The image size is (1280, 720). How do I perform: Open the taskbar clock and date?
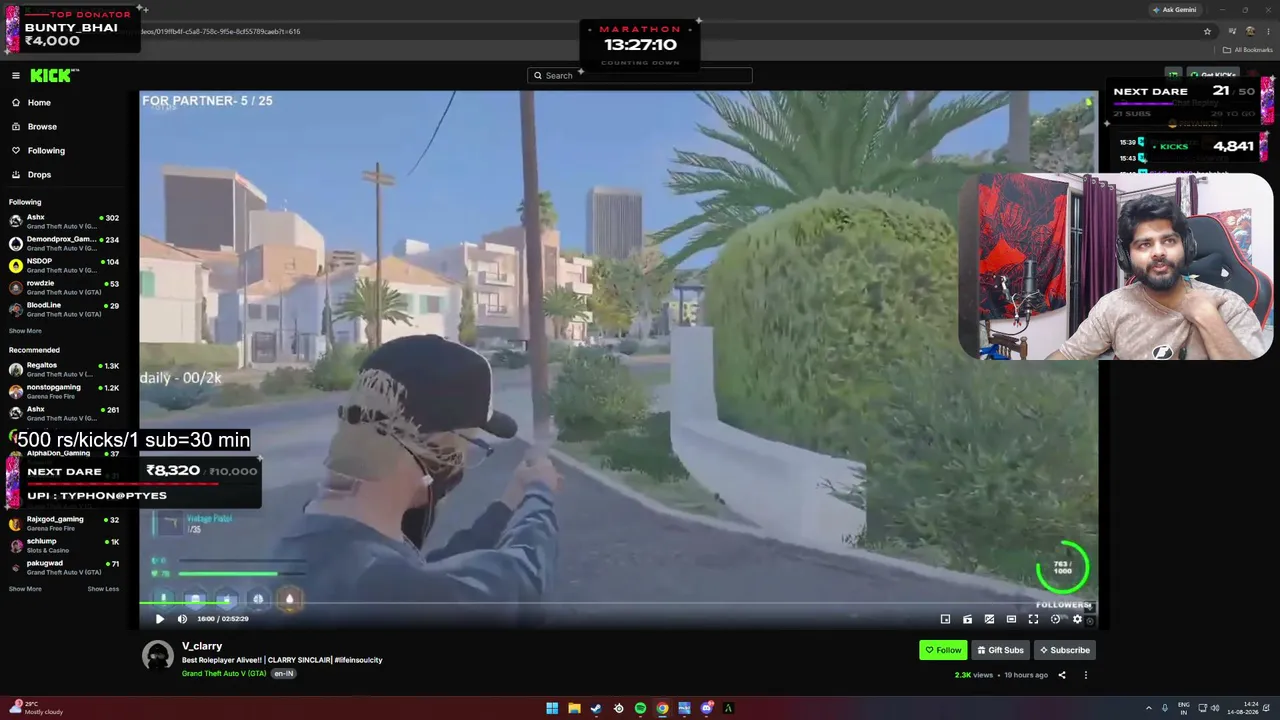pos(1245,709)
